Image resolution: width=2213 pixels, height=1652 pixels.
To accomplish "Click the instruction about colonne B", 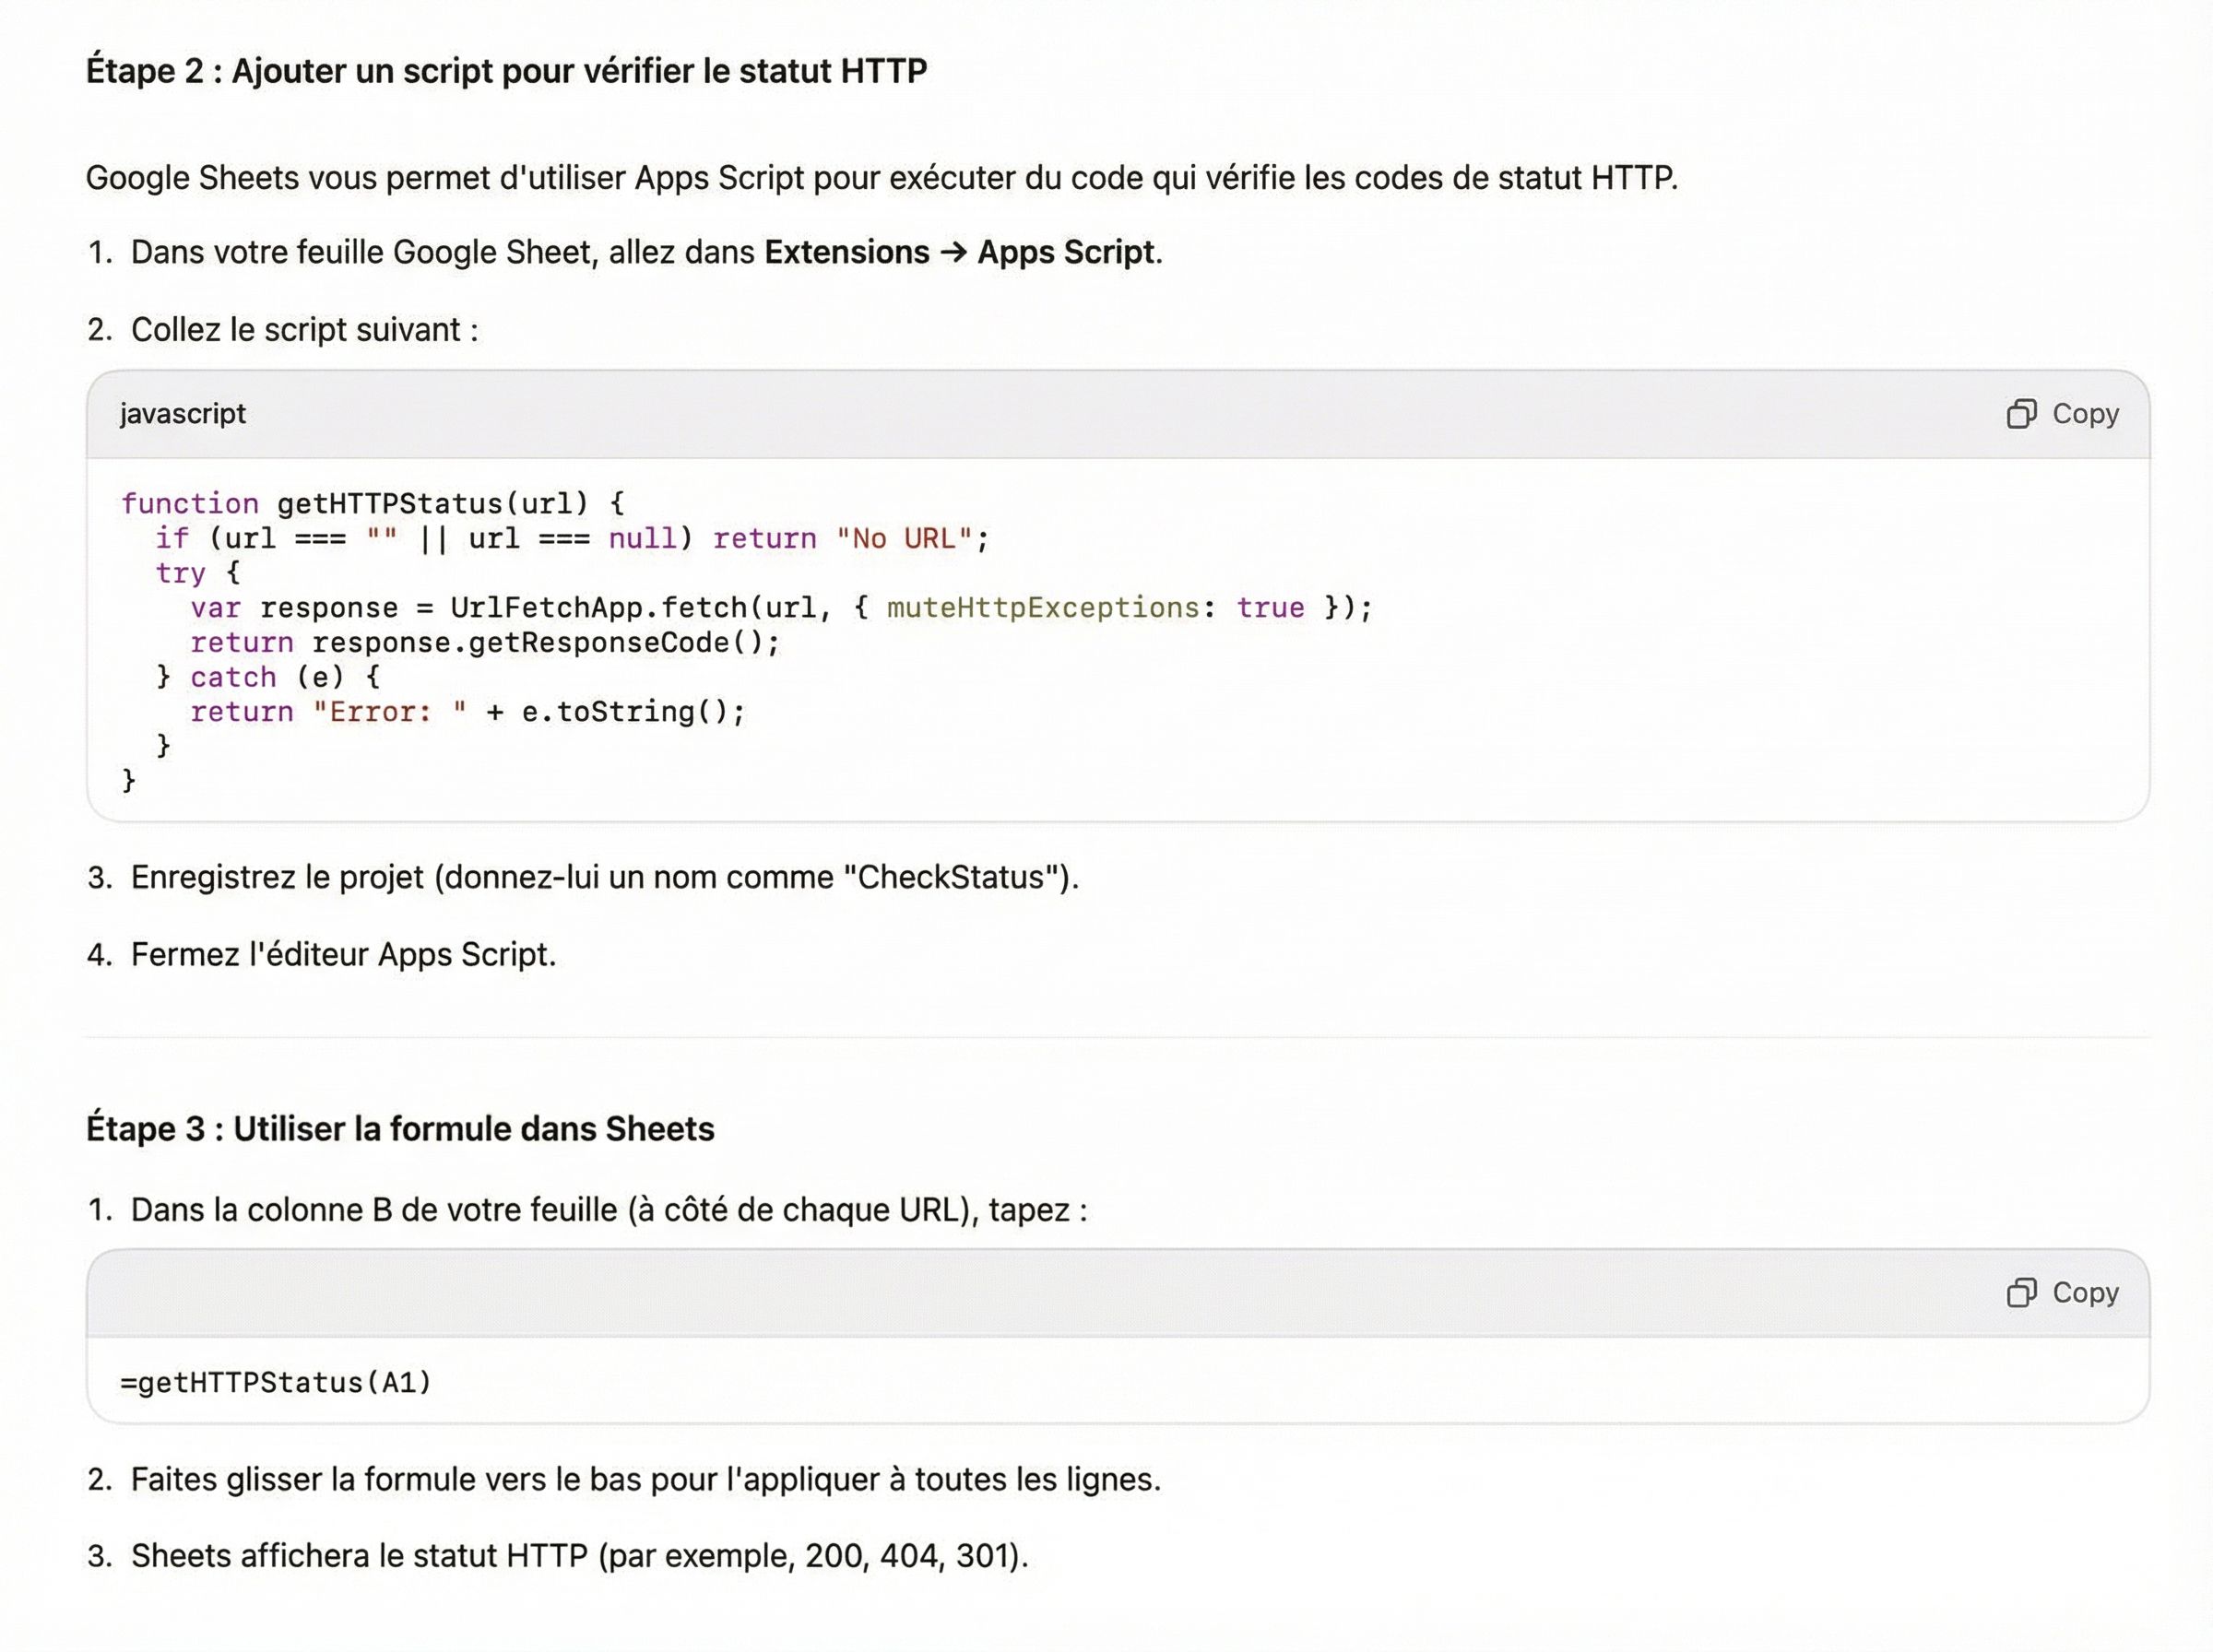I will point(610,1209).
